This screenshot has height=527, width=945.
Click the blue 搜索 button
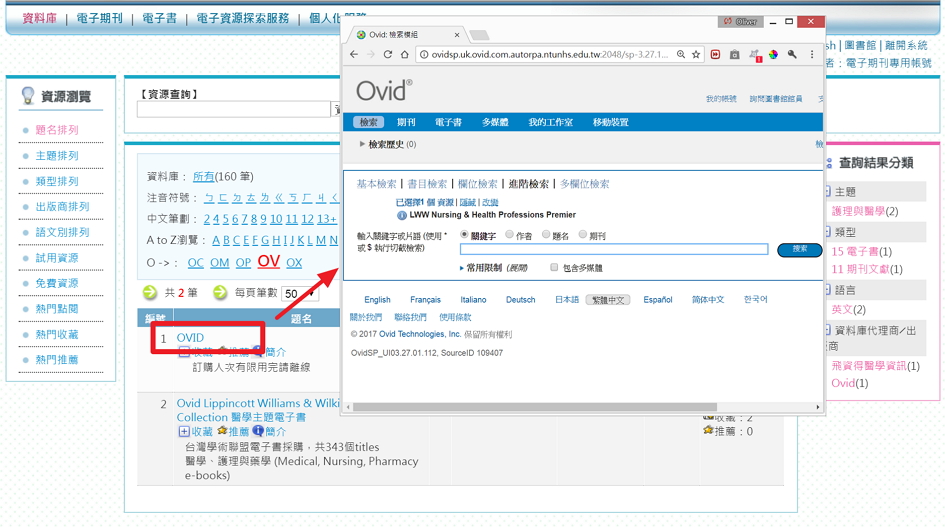[799, 250]
